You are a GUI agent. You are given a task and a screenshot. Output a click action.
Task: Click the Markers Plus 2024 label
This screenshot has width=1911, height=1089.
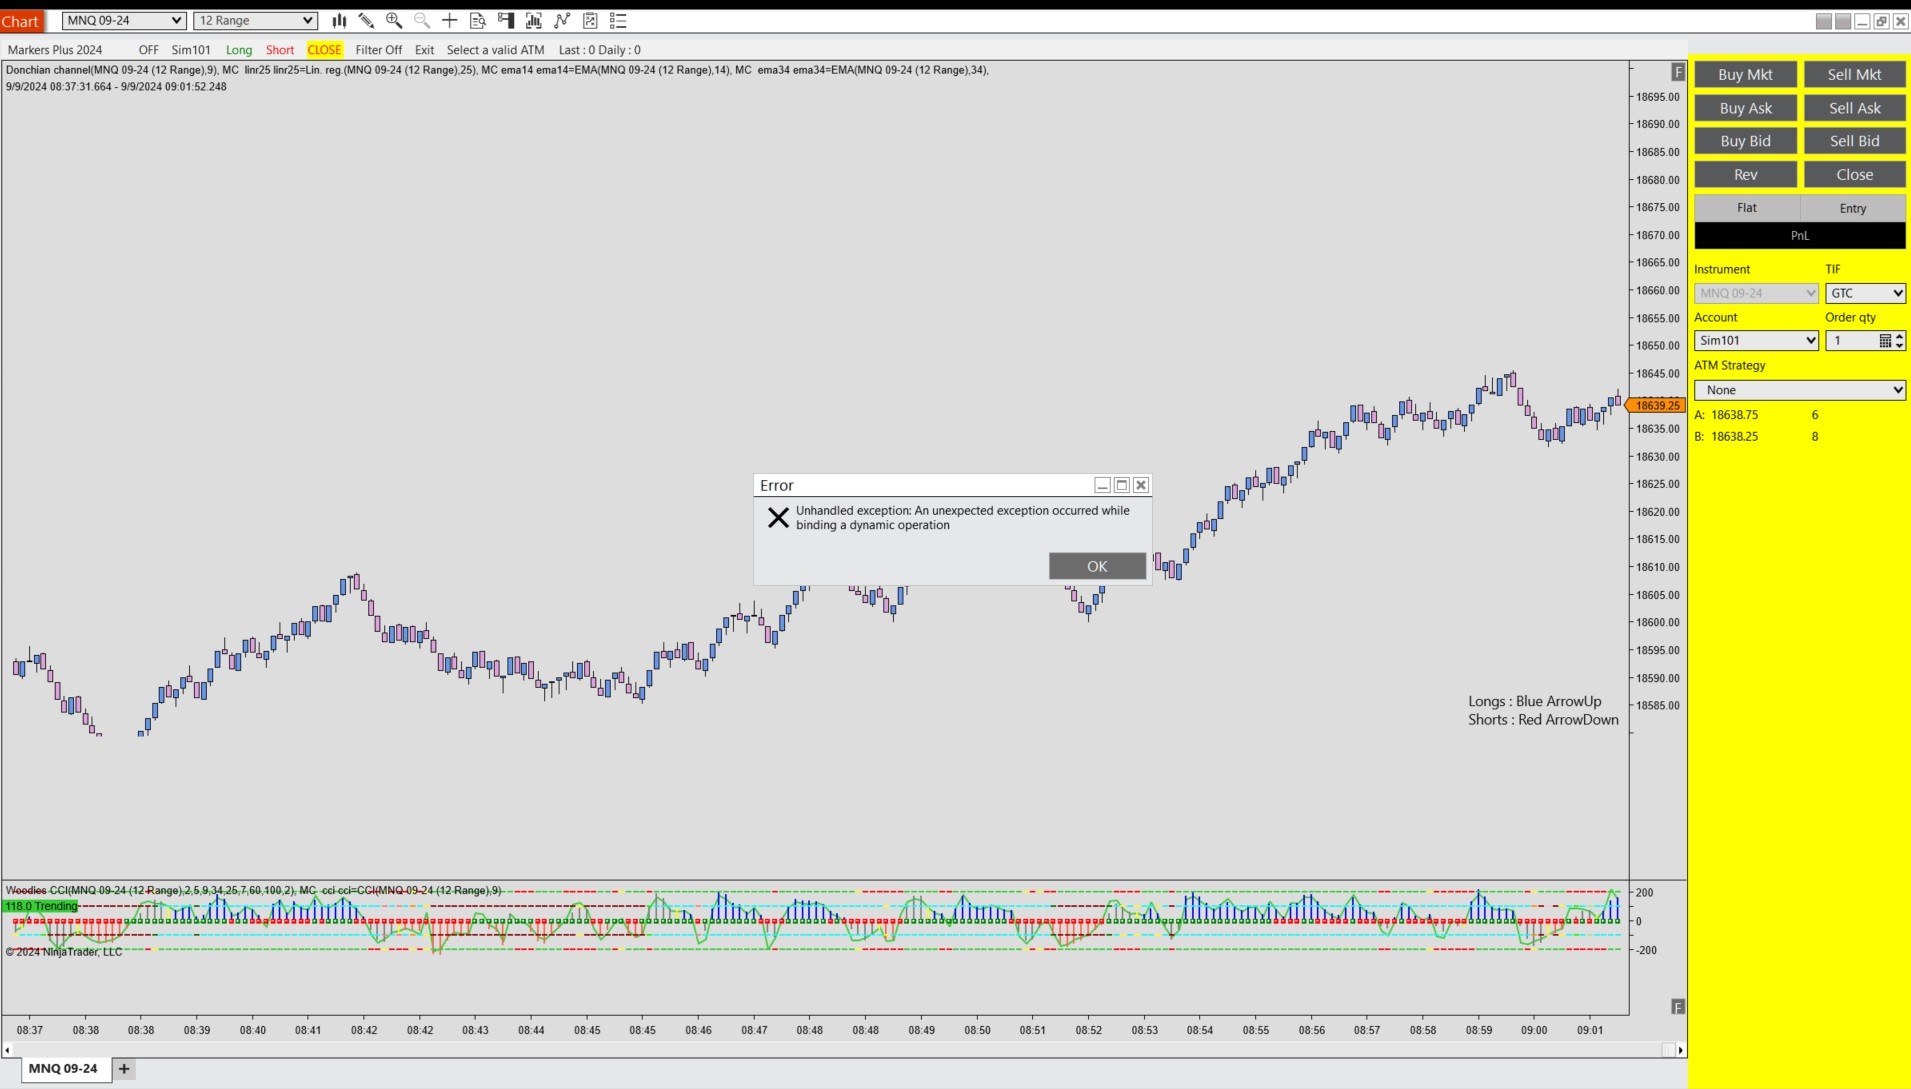[55, 50]
